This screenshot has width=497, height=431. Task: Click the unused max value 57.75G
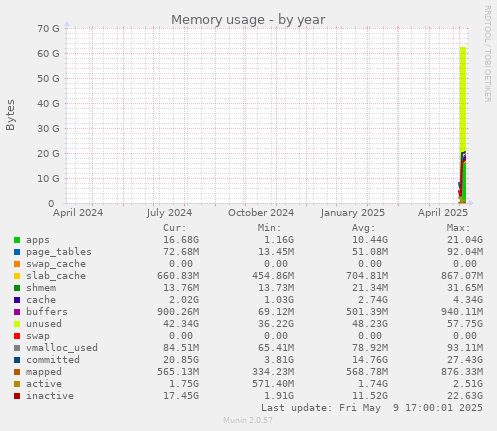[465, 324]
